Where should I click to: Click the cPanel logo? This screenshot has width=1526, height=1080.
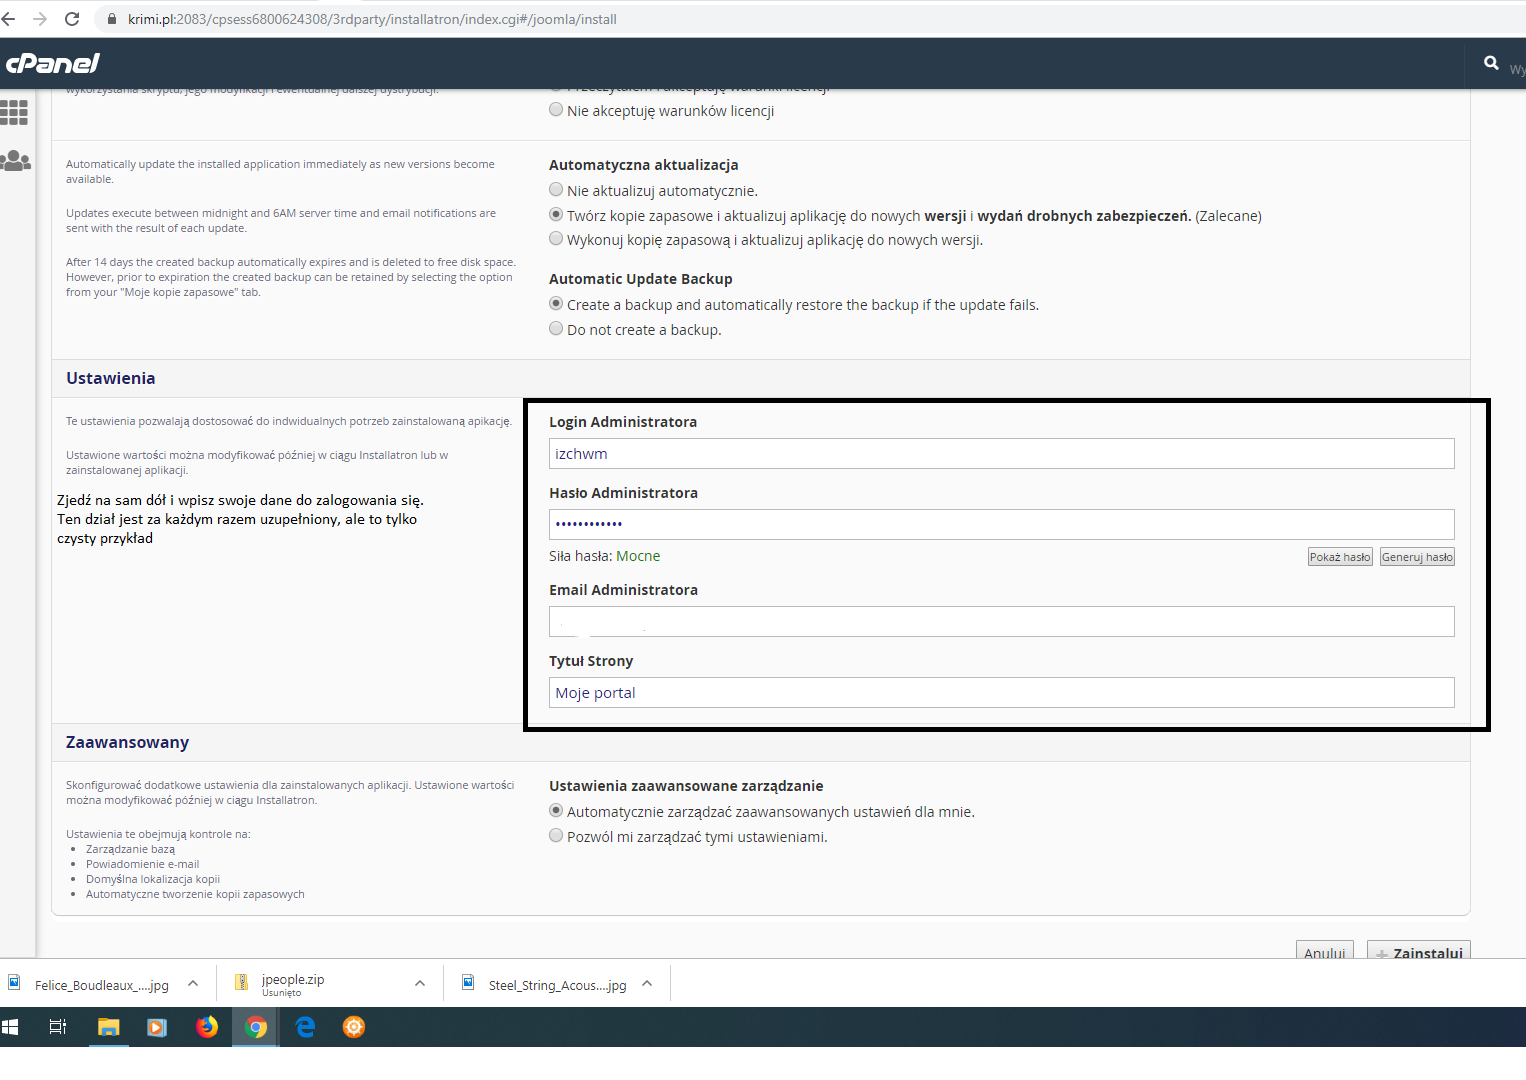pos(52,63)
